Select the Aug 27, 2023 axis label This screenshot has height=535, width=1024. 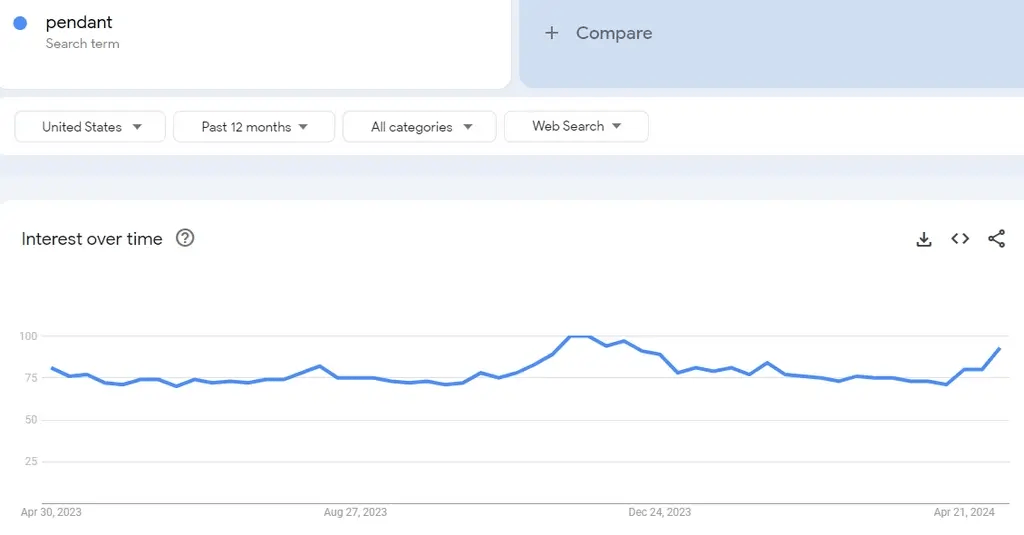coord(355,512)
